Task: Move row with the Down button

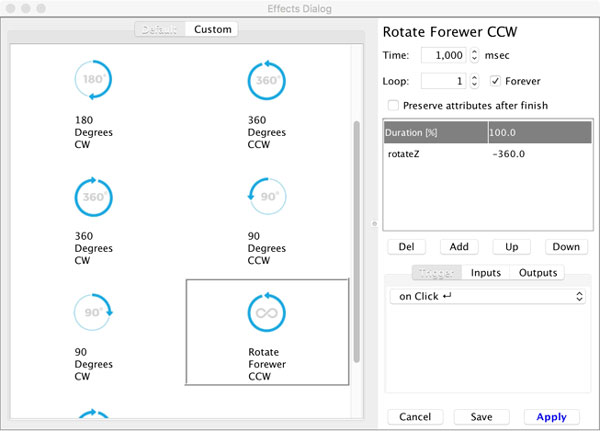Action: pos(566,247)
